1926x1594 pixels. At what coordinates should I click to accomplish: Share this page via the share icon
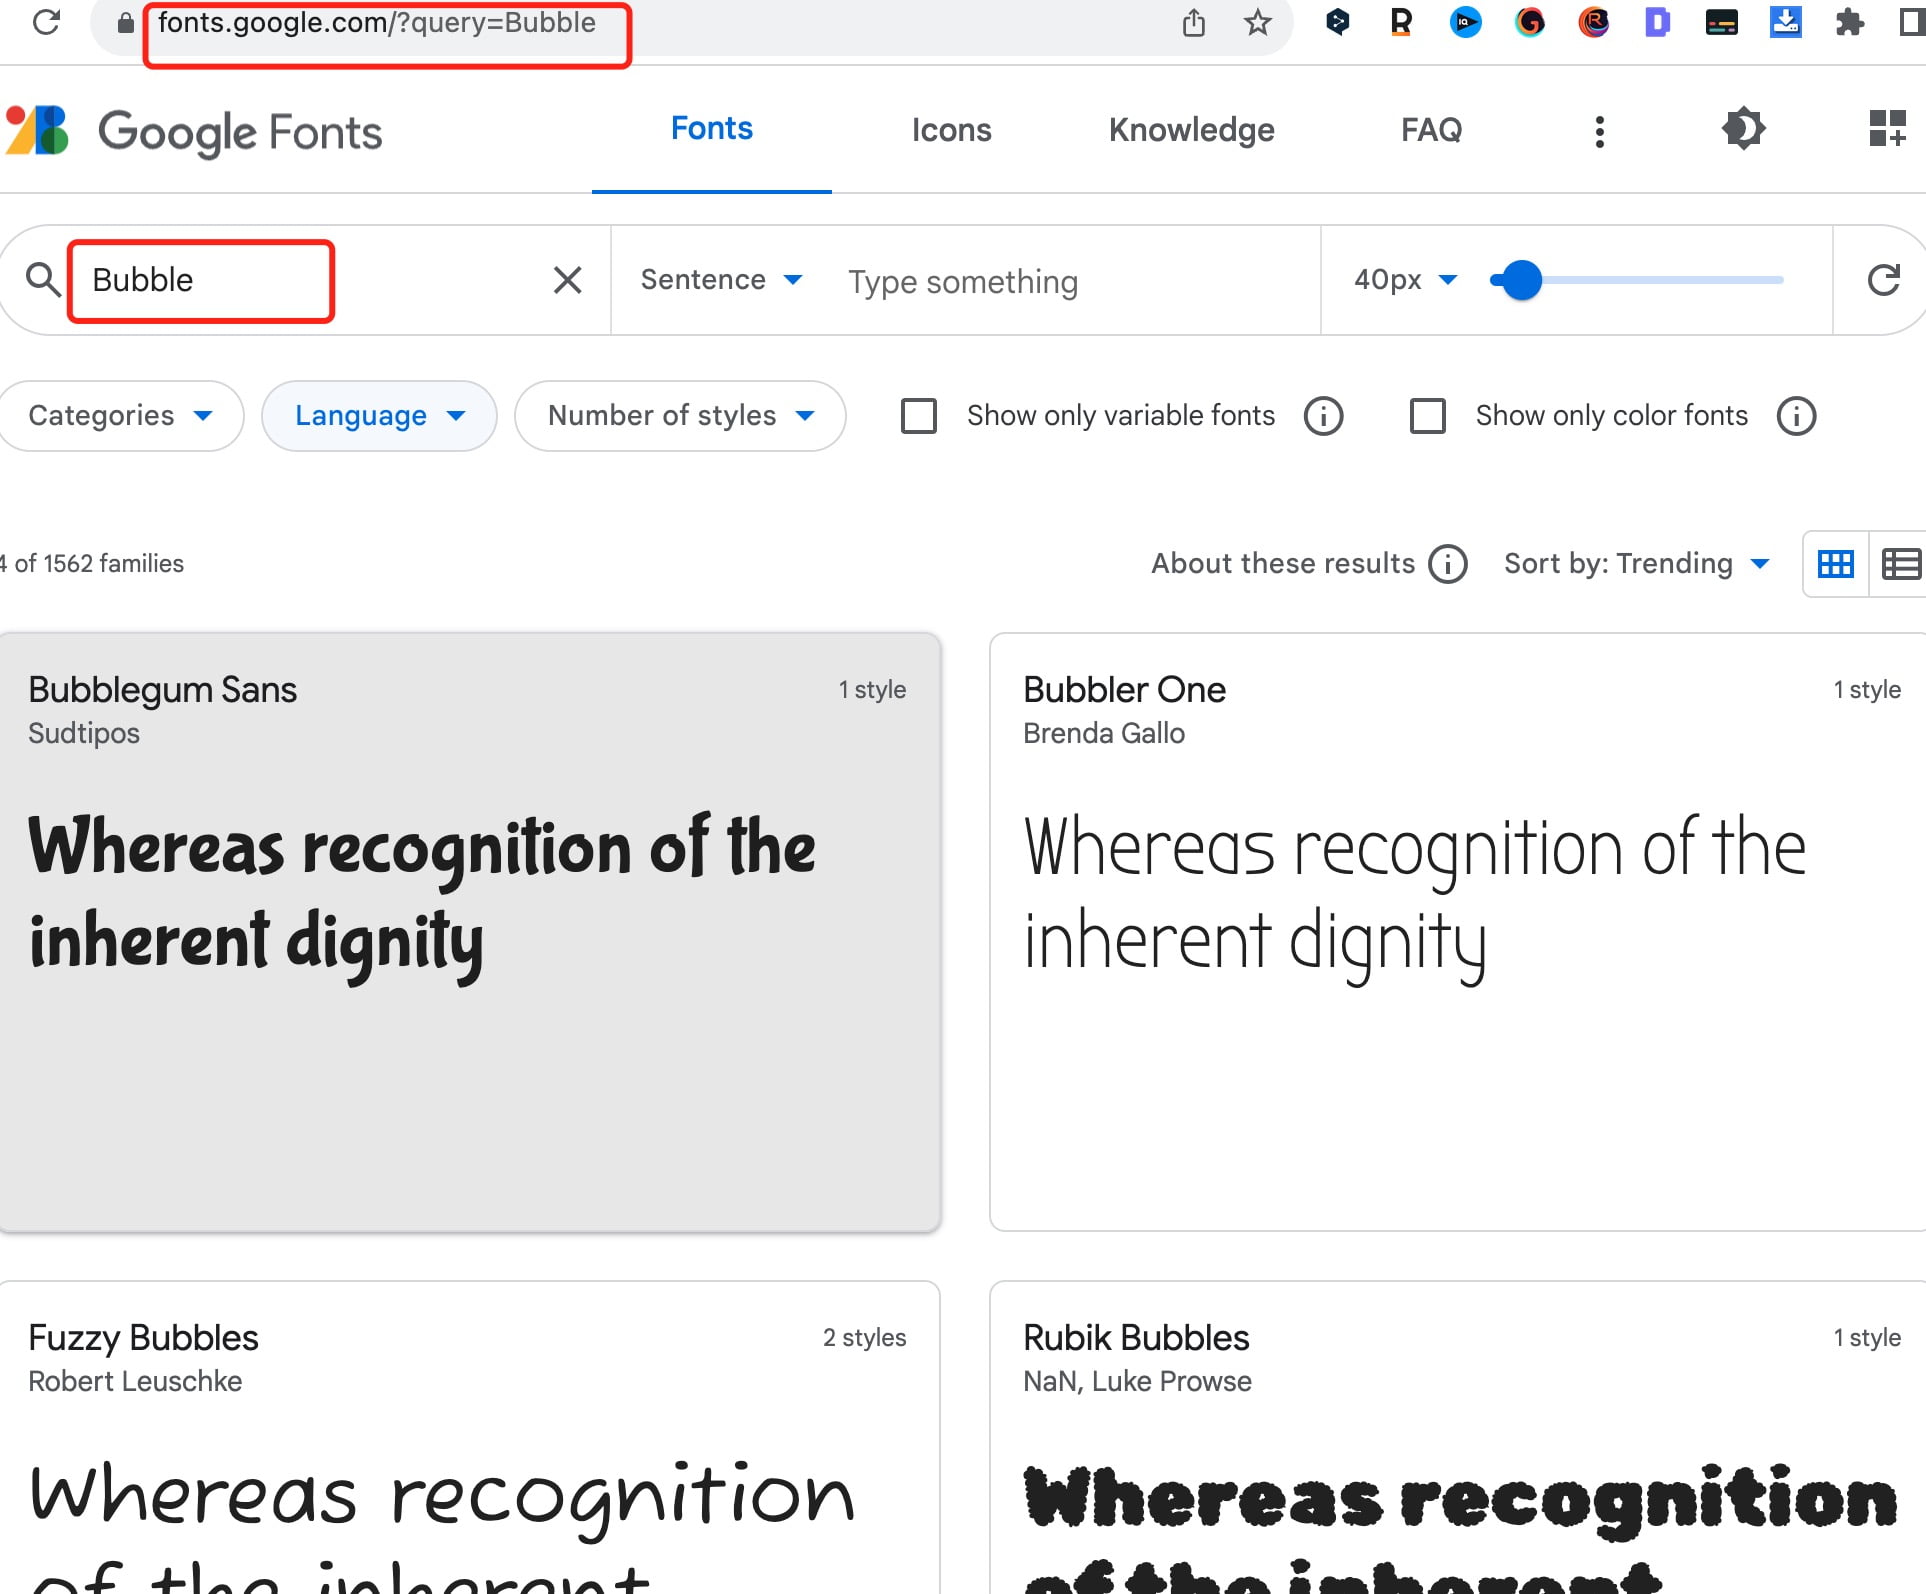[1193, 22]
